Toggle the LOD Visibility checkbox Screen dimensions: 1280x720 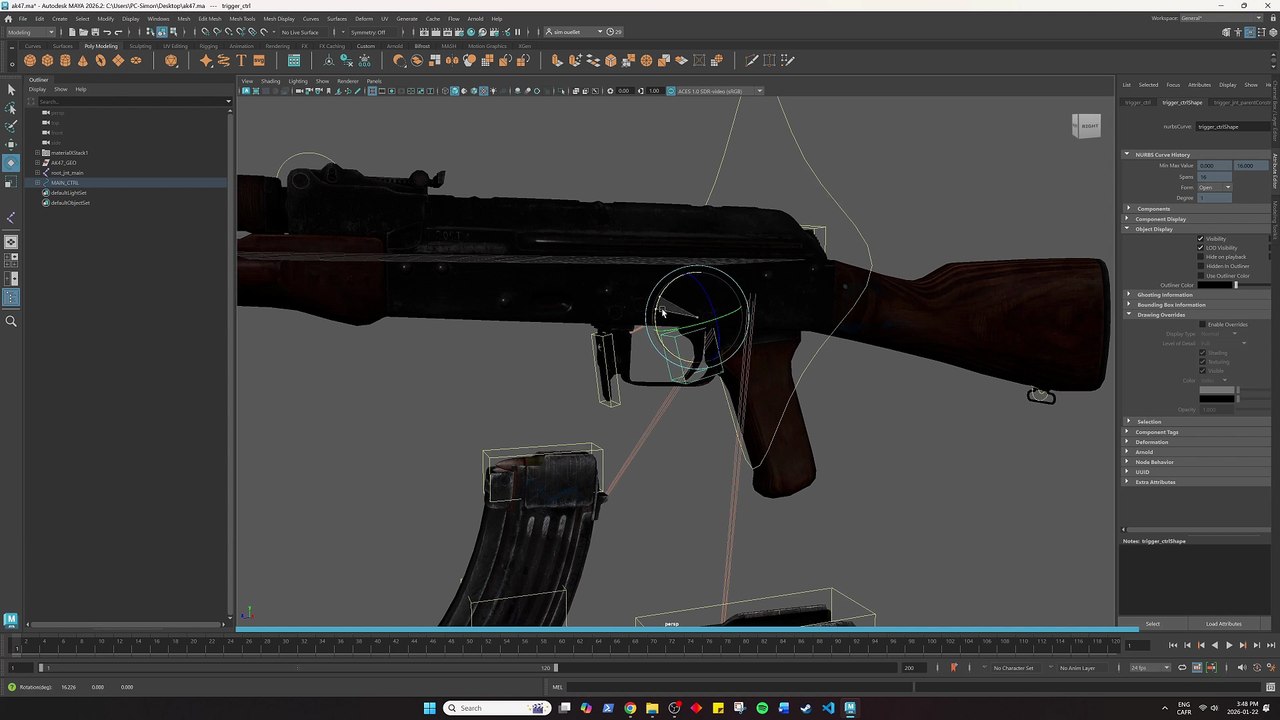pos(1201,248)
